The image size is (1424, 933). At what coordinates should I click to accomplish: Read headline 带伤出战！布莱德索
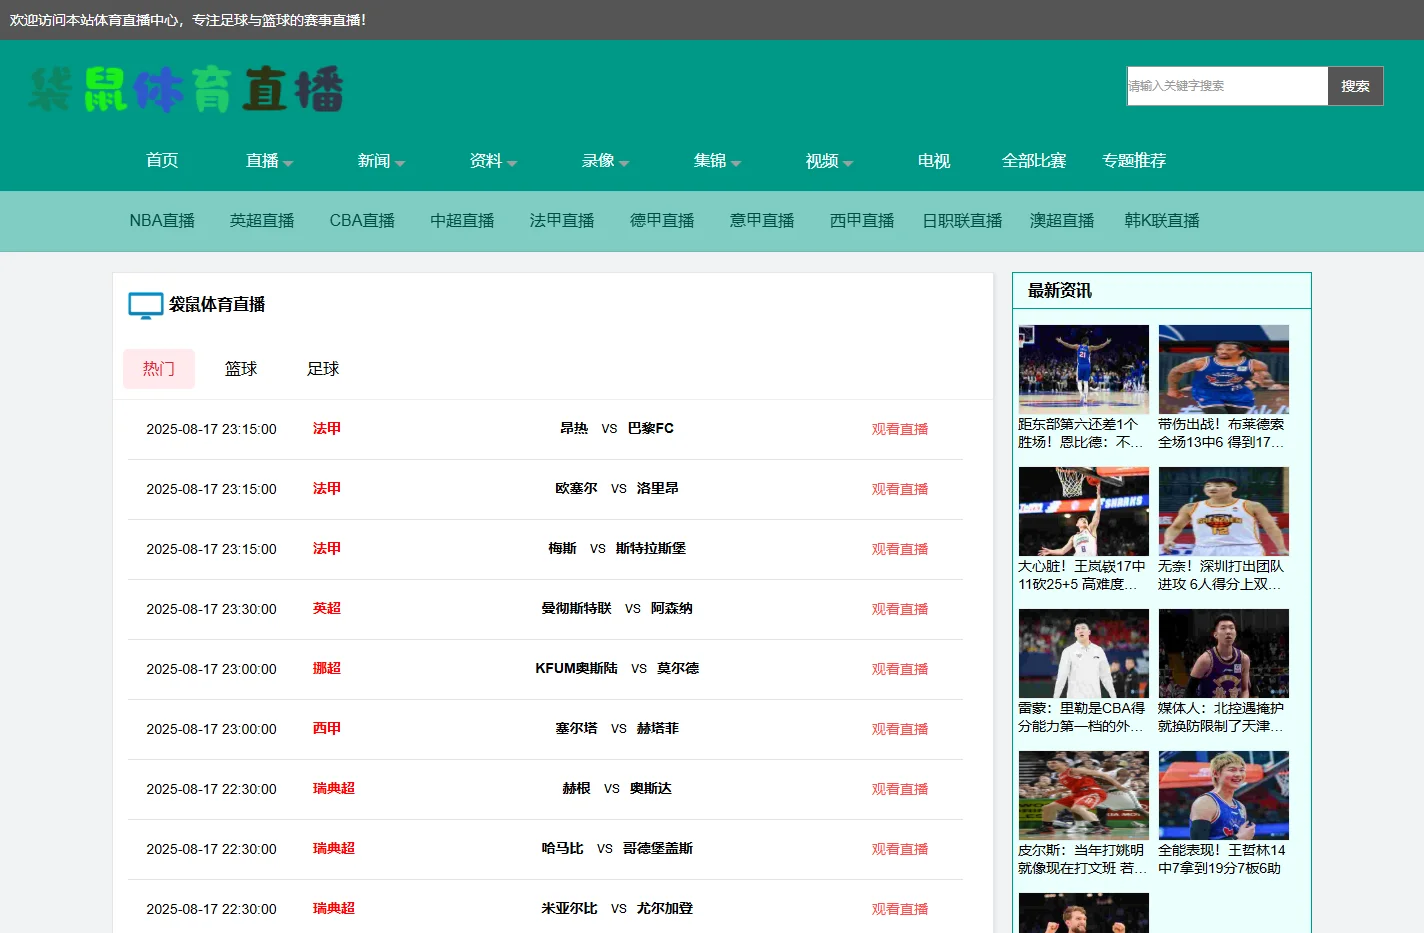1221,433
